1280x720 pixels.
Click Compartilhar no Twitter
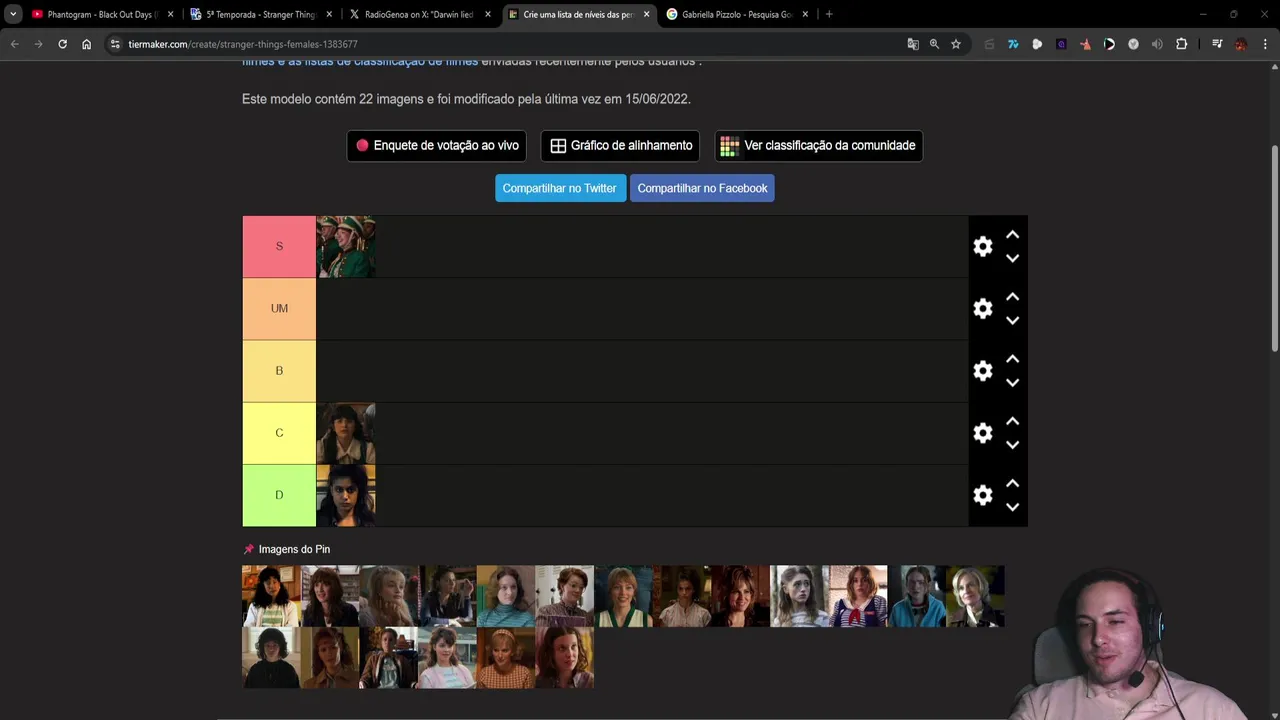560,188
